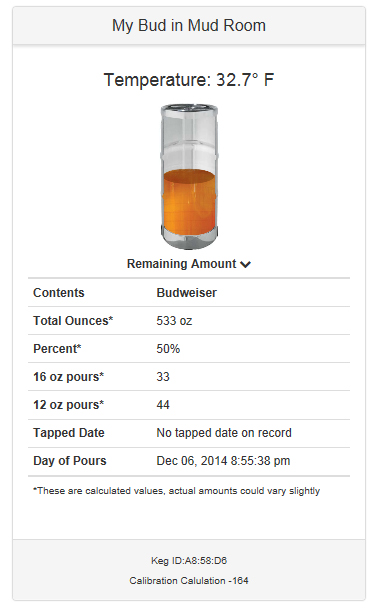Click the orange beer level in keg
This screenshot has width=379, height=612.
click(x=189, y=202)
